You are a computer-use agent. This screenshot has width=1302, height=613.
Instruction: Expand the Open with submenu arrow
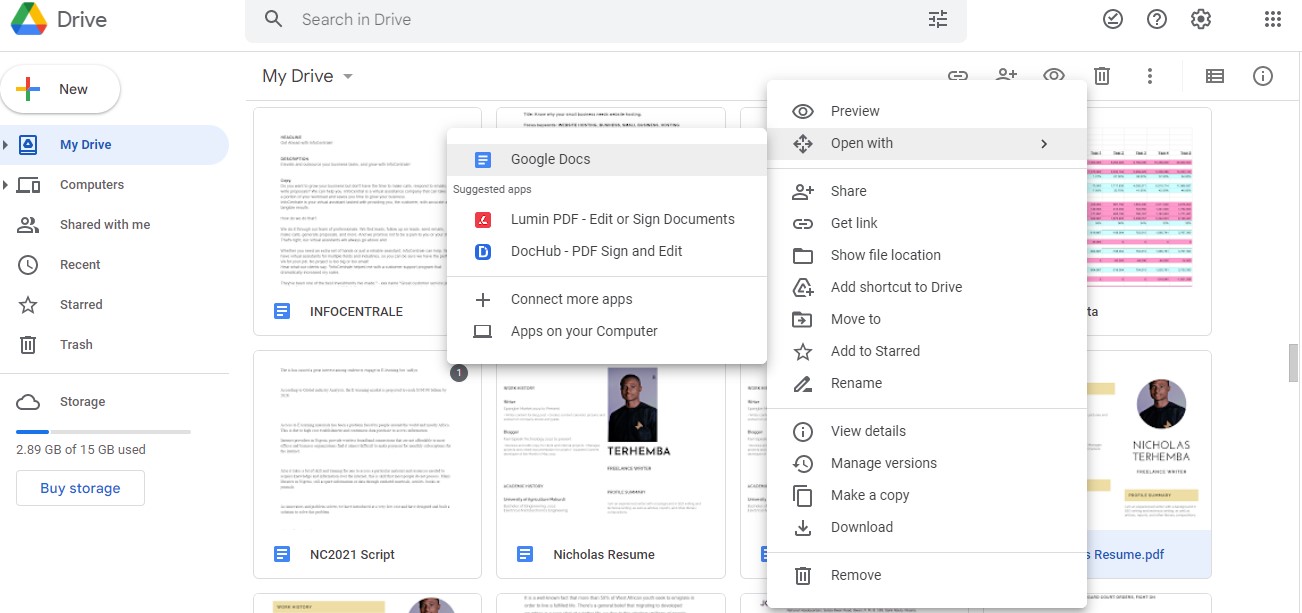tap(1044, 143)
